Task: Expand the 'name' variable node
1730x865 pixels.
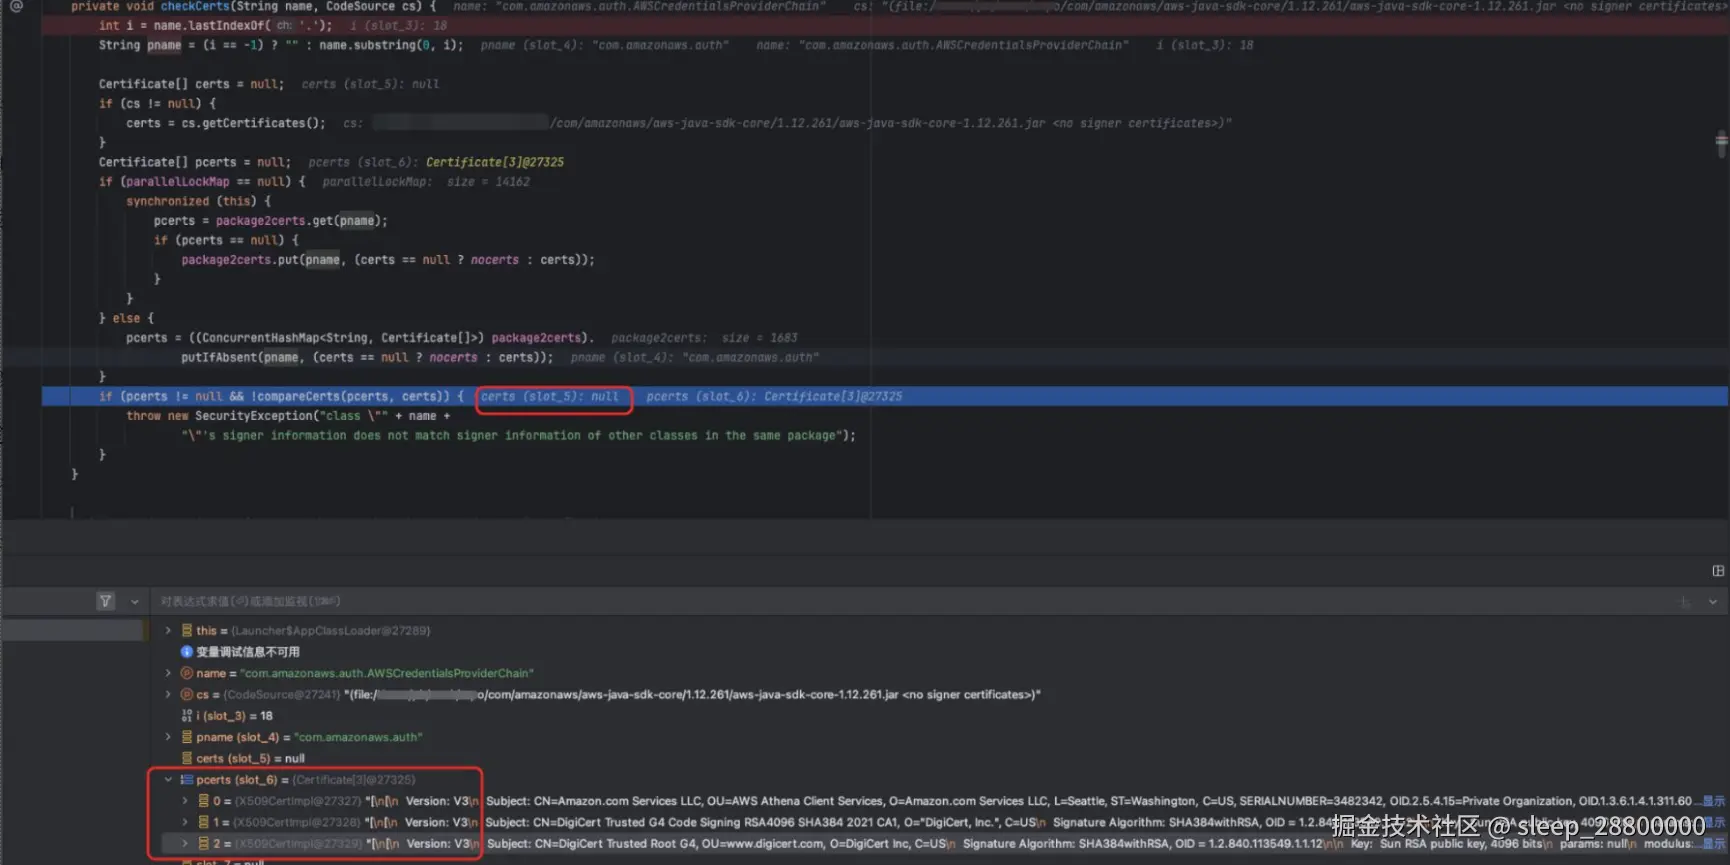Action: point(168,673)
